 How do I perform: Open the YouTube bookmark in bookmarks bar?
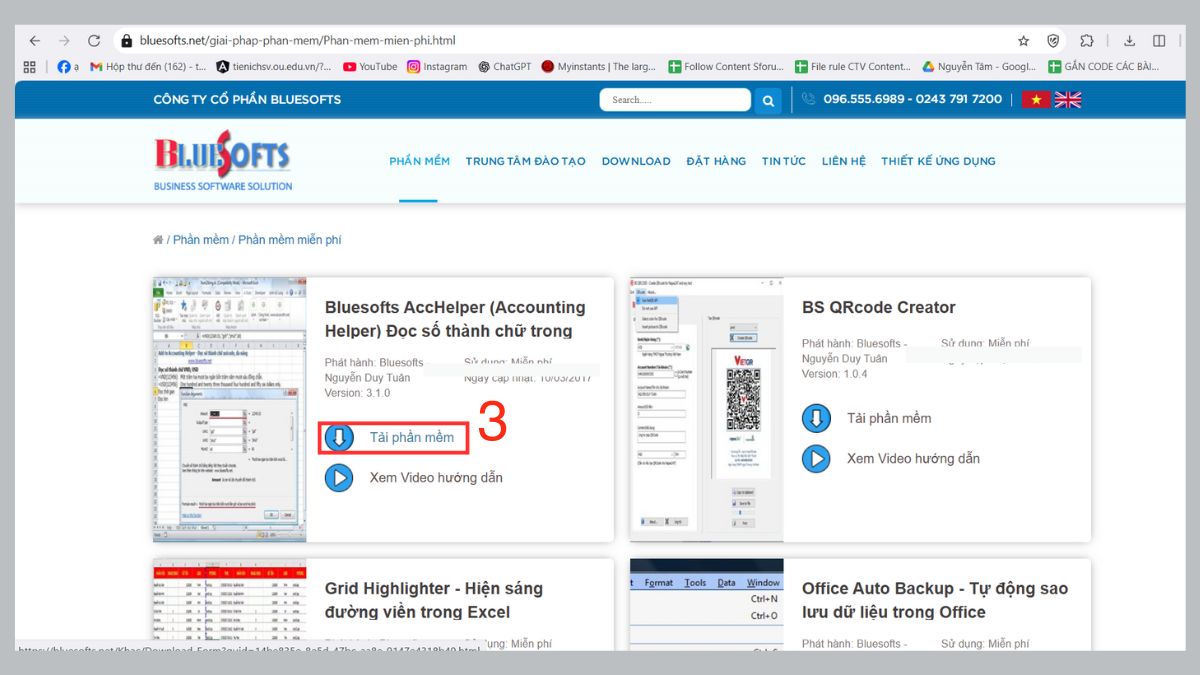tap(370, 67)
